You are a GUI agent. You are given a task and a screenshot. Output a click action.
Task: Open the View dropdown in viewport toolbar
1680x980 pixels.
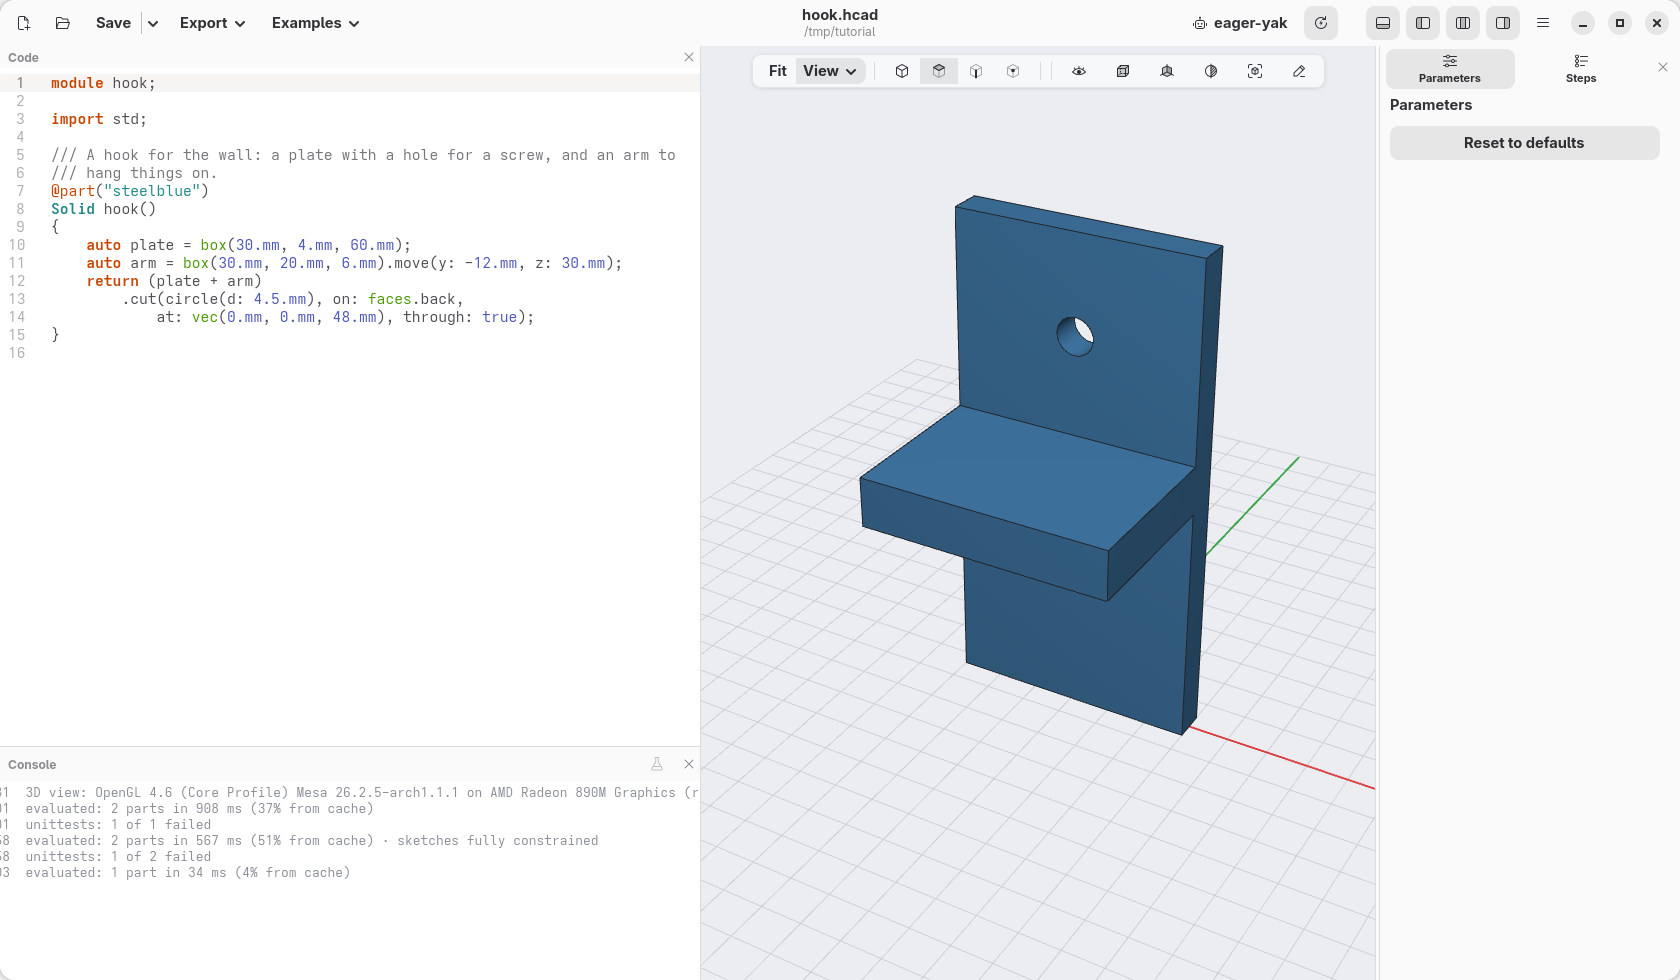point(830,71)
